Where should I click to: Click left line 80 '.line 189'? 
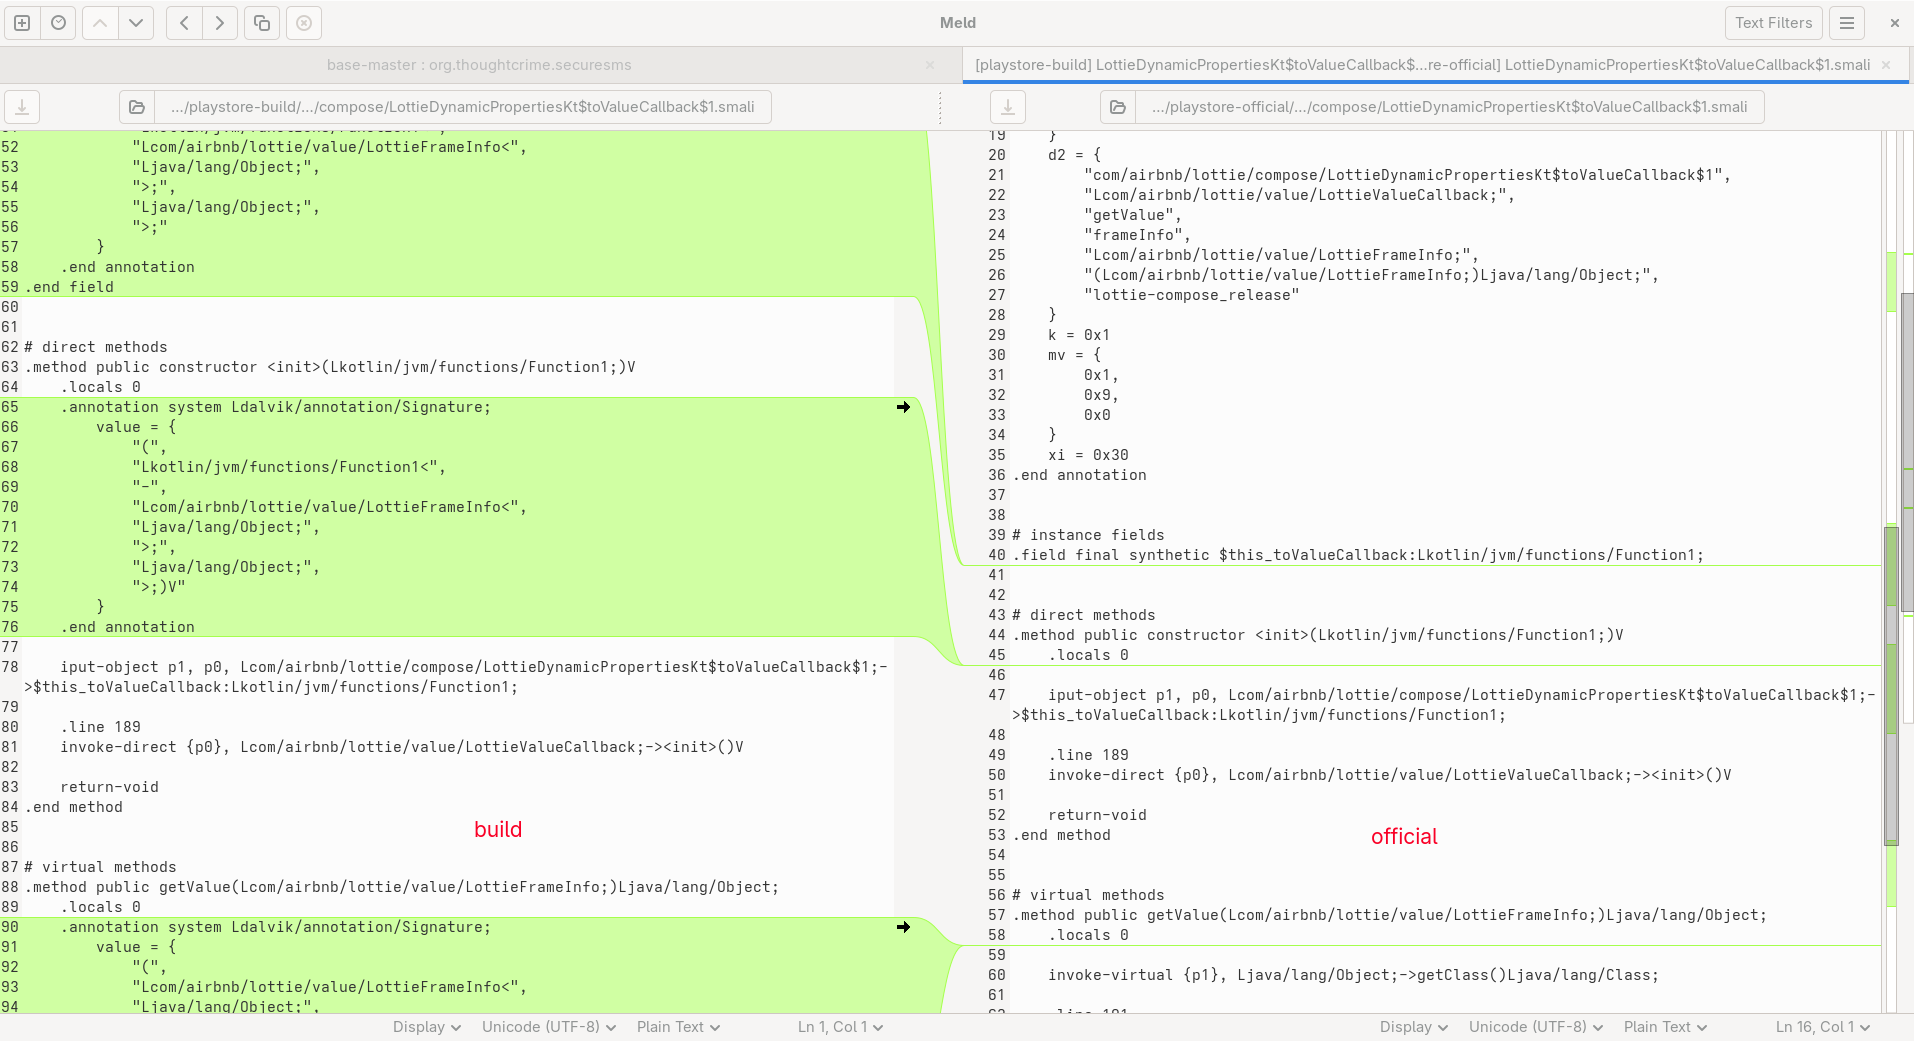[100, 727]
